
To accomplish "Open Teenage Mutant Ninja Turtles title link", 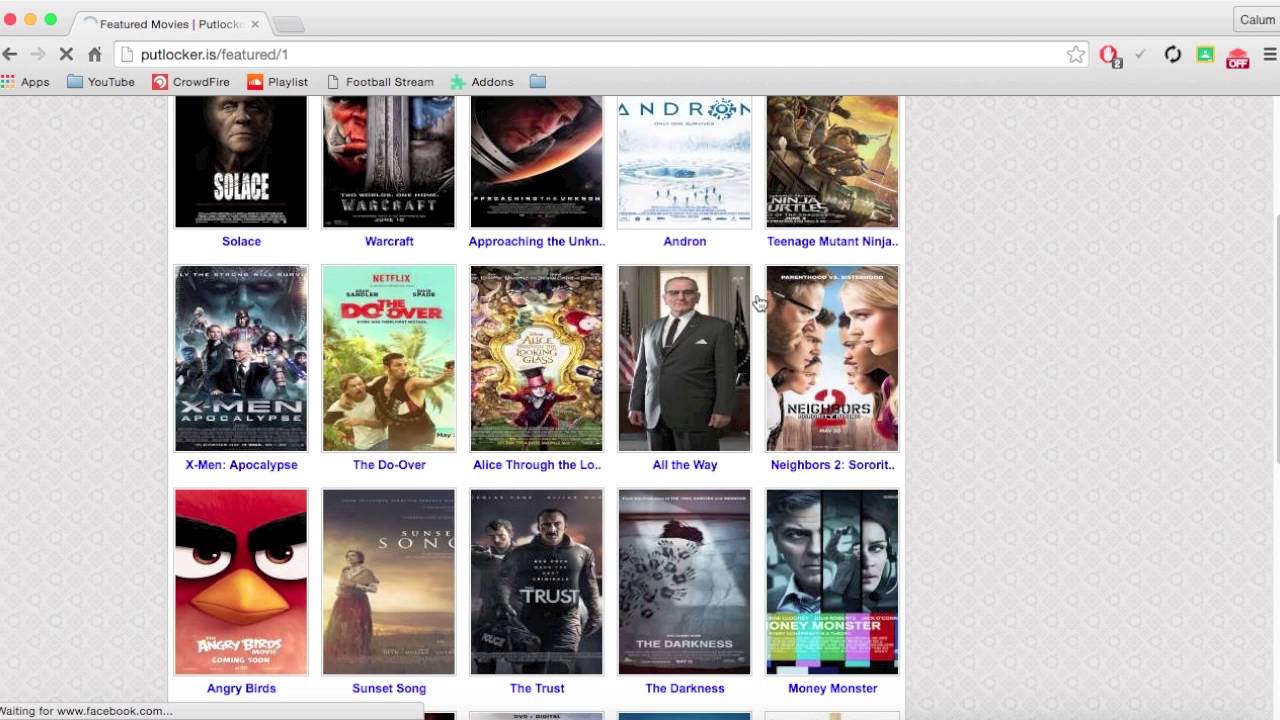I will (x=832, y=241).
